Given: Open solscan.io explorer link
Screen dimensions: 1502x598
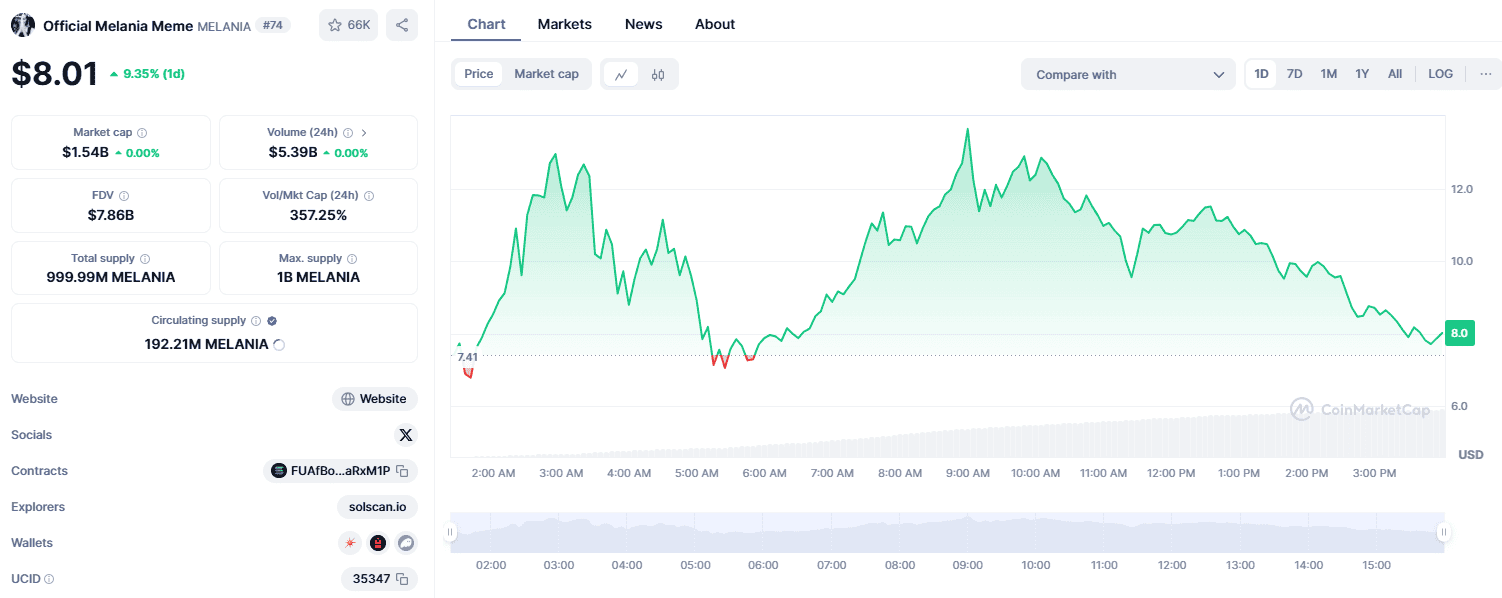Looking at the screenshot, I should pyautogui.click(x=377, y=507).
